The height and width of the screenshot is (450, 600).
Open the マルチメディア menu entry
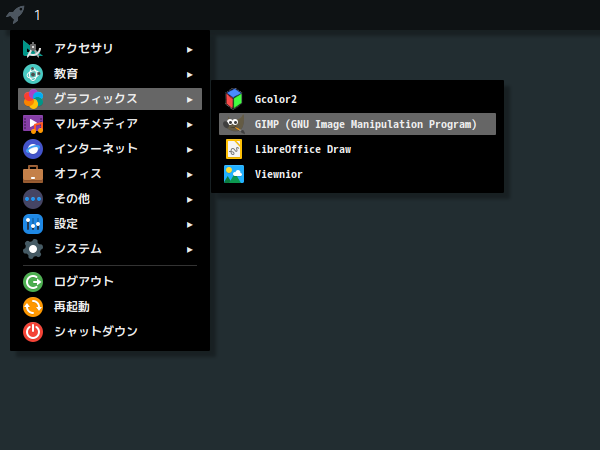pyautogui.click(x=110, y=124)
